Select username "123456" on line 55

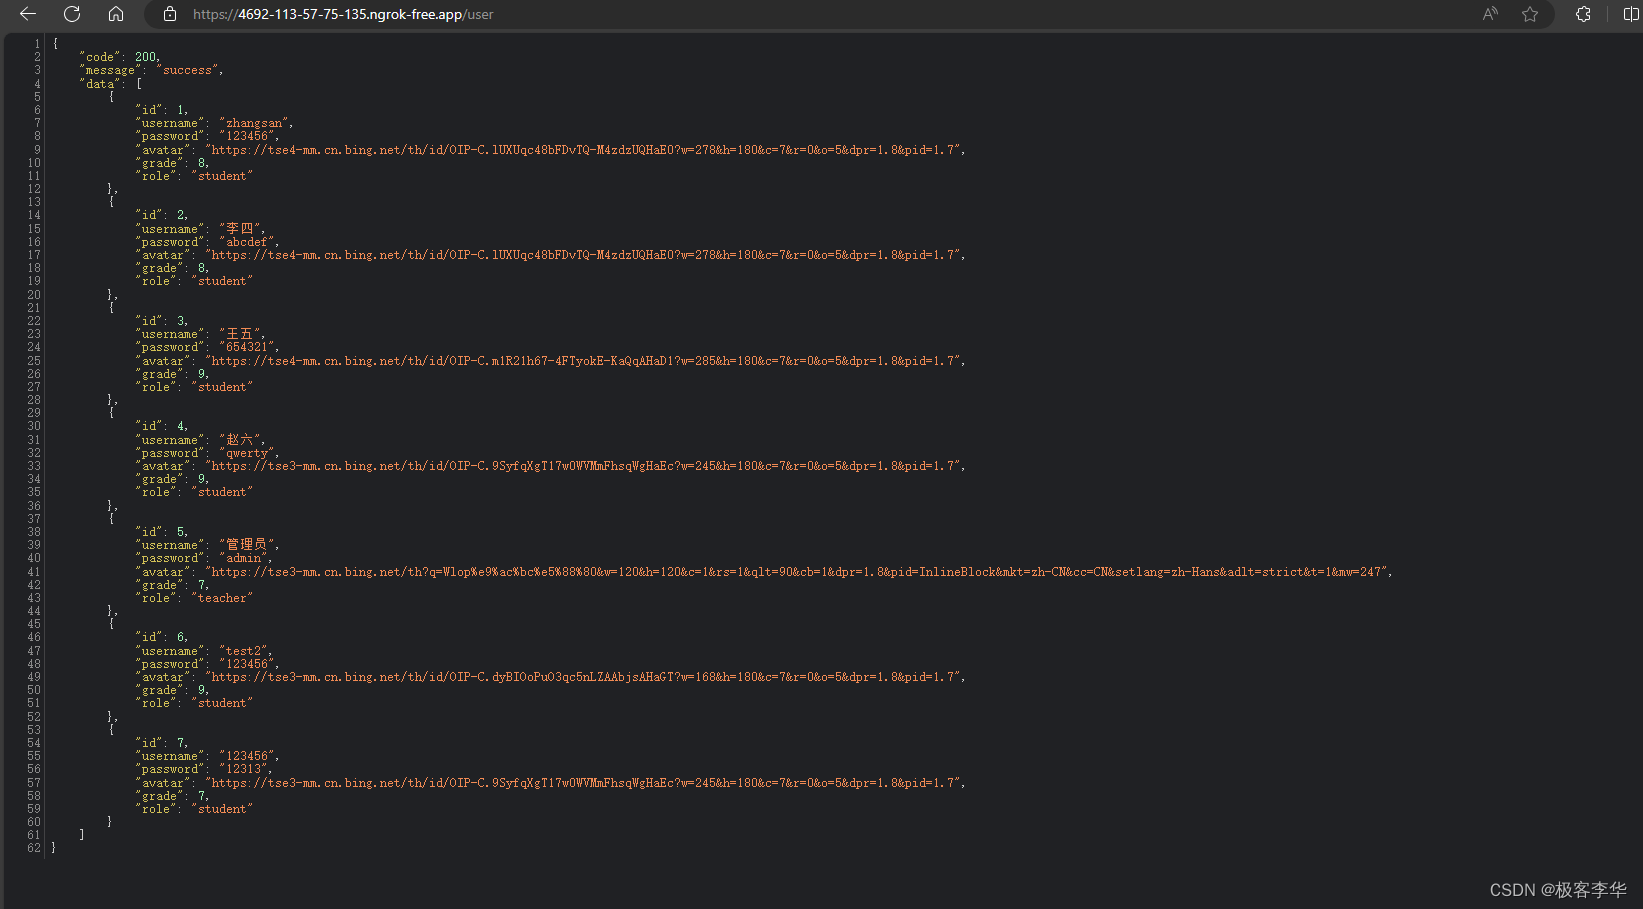tap(247, 756)
